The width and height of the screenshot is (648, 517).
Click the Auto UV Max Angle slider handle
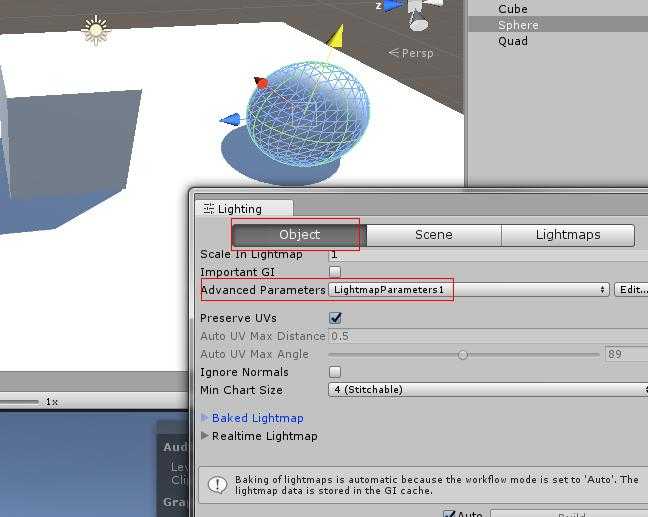[463, 355]
